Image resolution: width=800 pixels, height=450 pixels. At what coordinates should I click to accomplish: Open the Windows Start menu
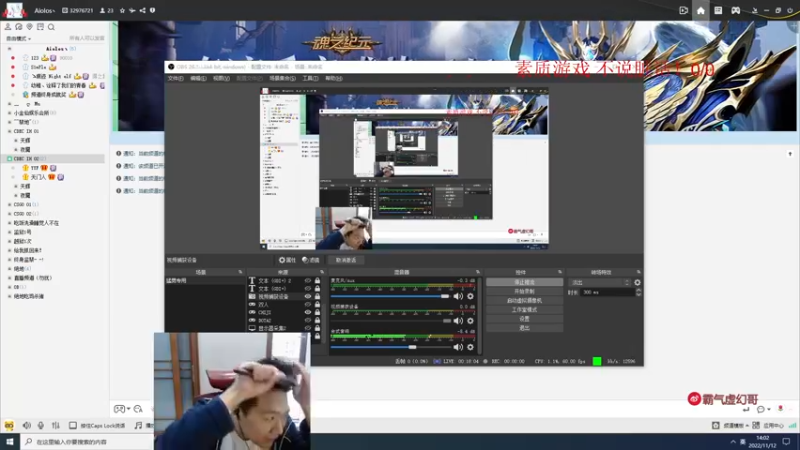[x=10, y=441]
